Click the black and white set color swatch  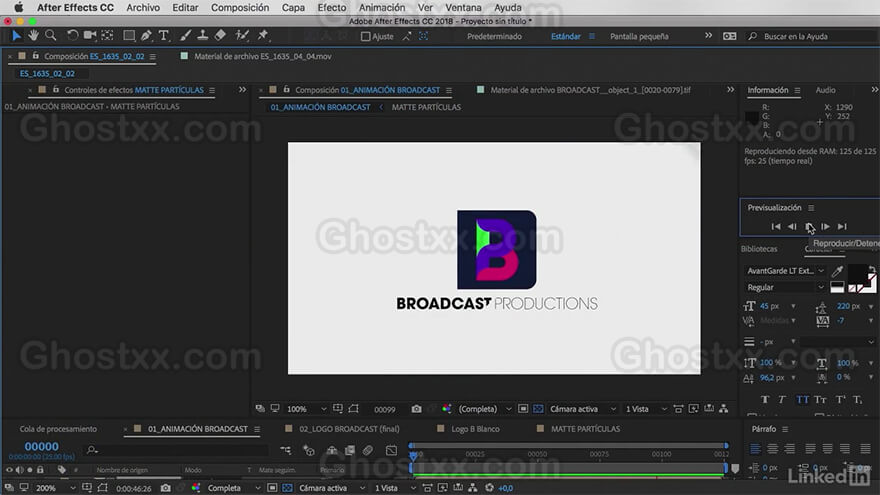point(837,287)
